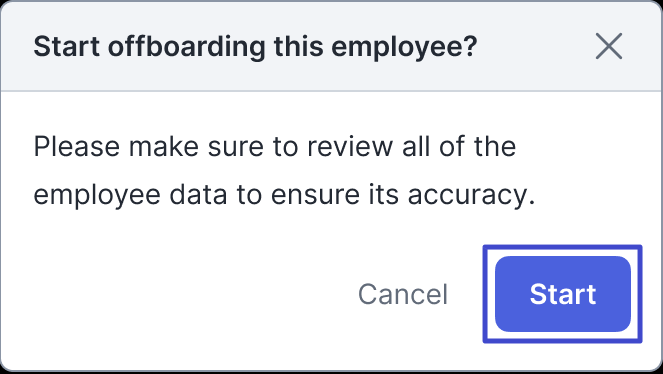This screenshot has width=663, height=374.
Task: Dismiss the dialog using the X icon
Action: [x=609, y=46]
